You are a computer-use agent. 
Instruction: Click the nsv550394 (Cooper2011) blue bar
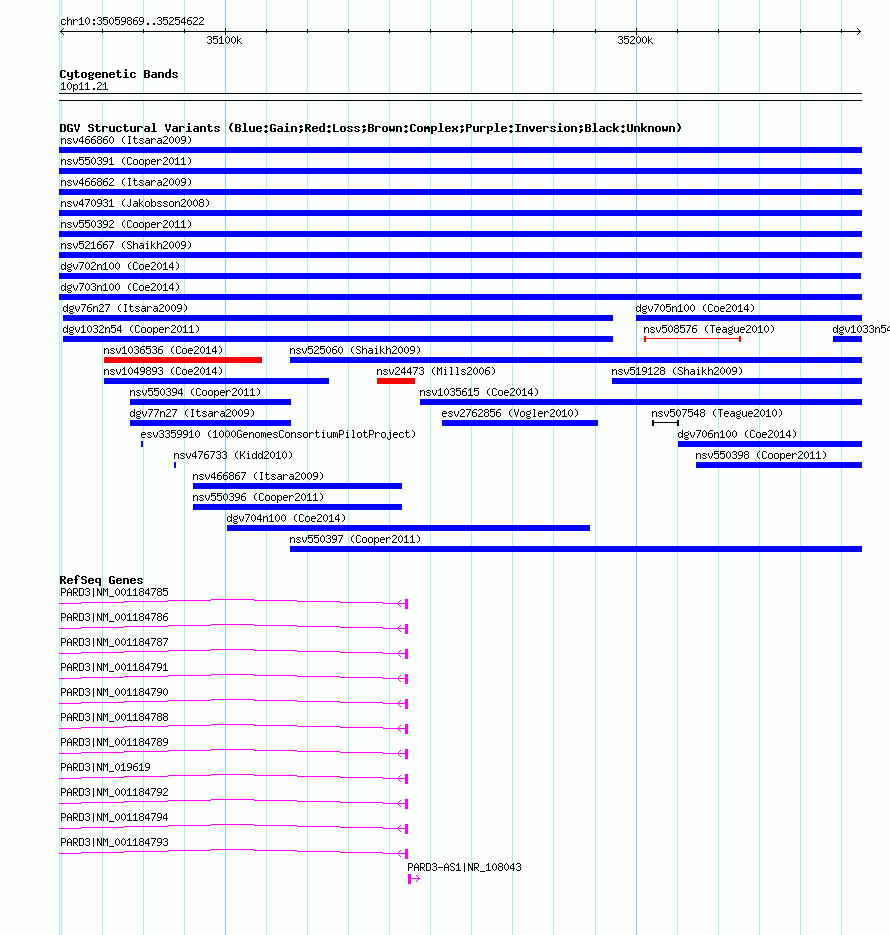pyautogui.click(x=210, y=402)
